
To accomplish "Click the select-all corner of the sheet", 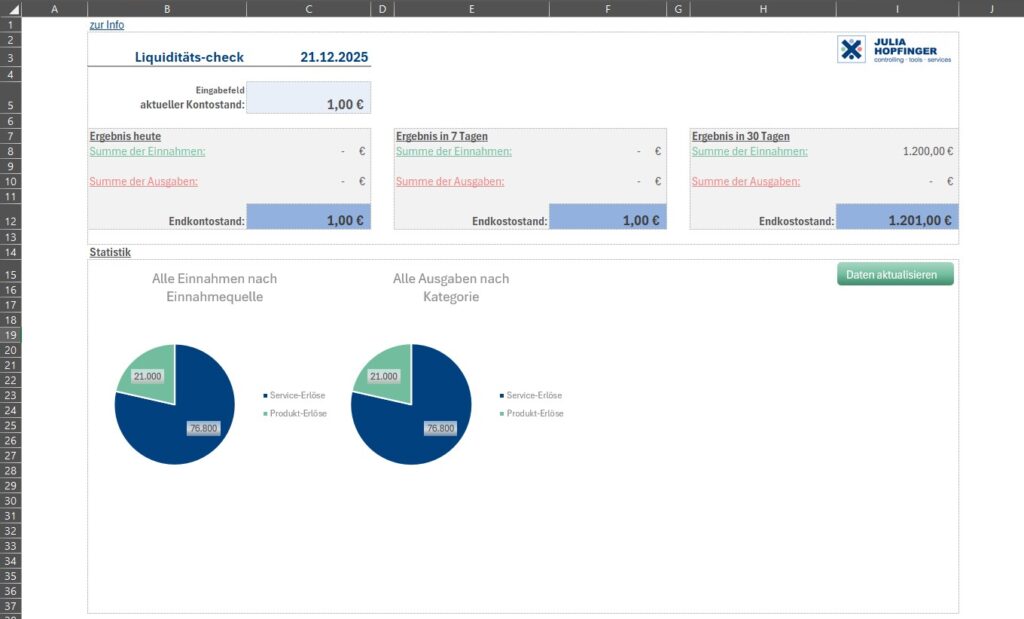I will point(10,8).
